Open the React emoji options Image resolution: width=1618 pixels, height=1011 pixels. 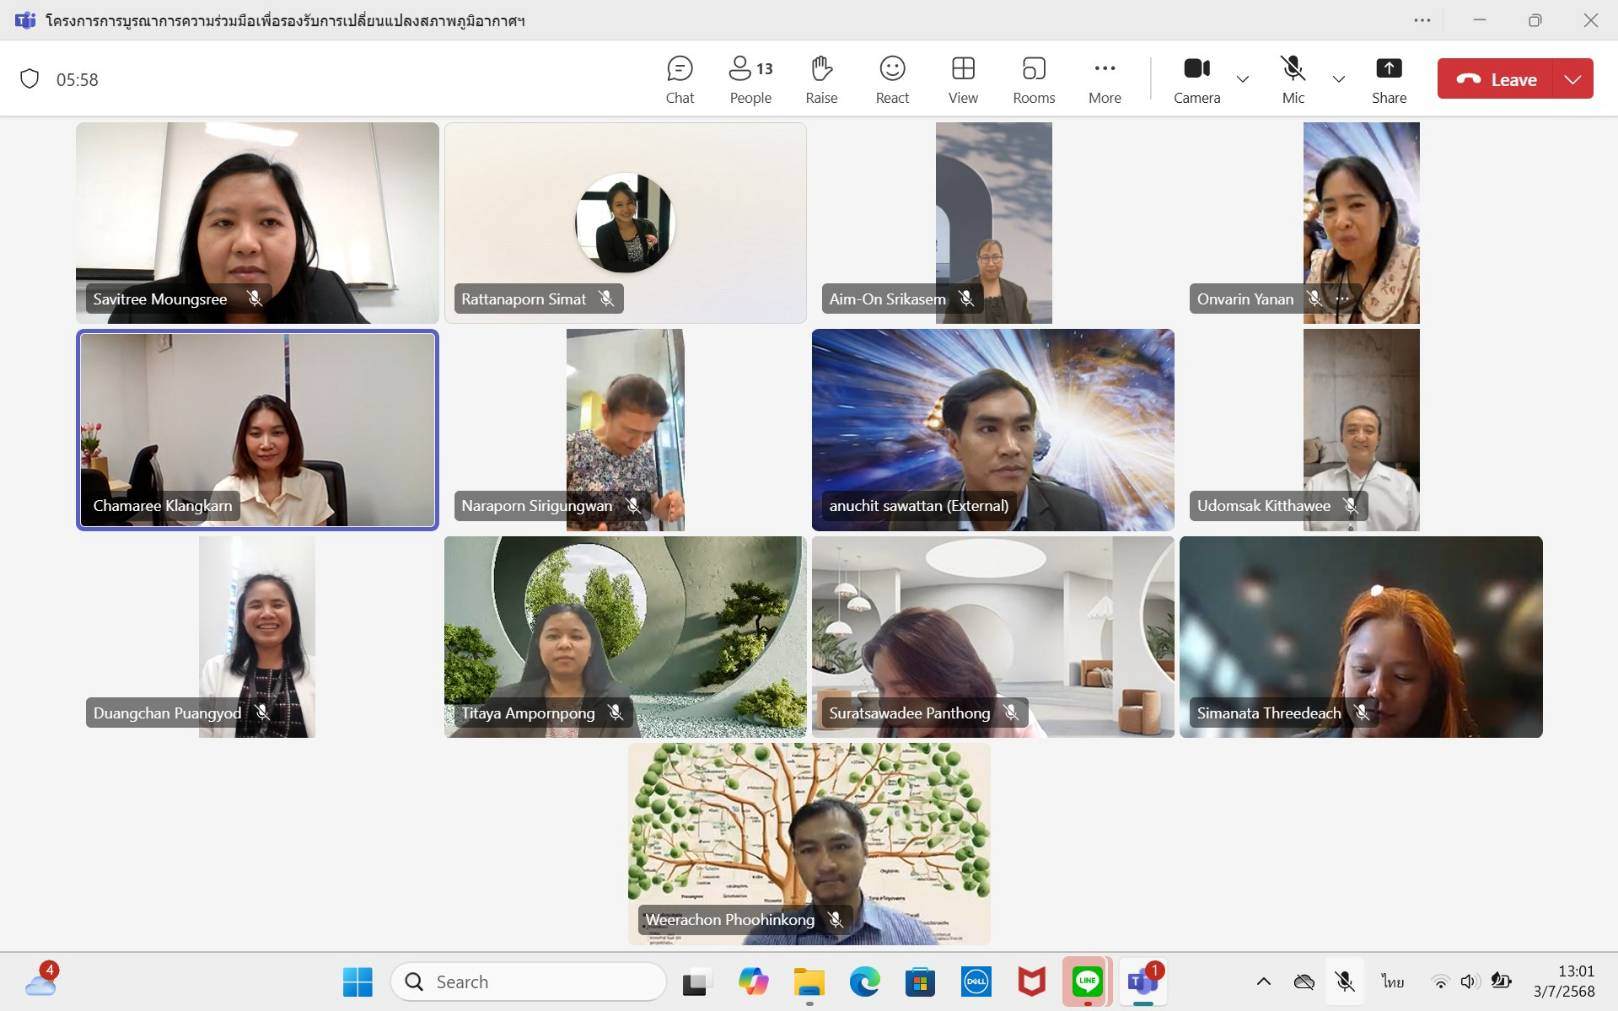tap(892, 79)
